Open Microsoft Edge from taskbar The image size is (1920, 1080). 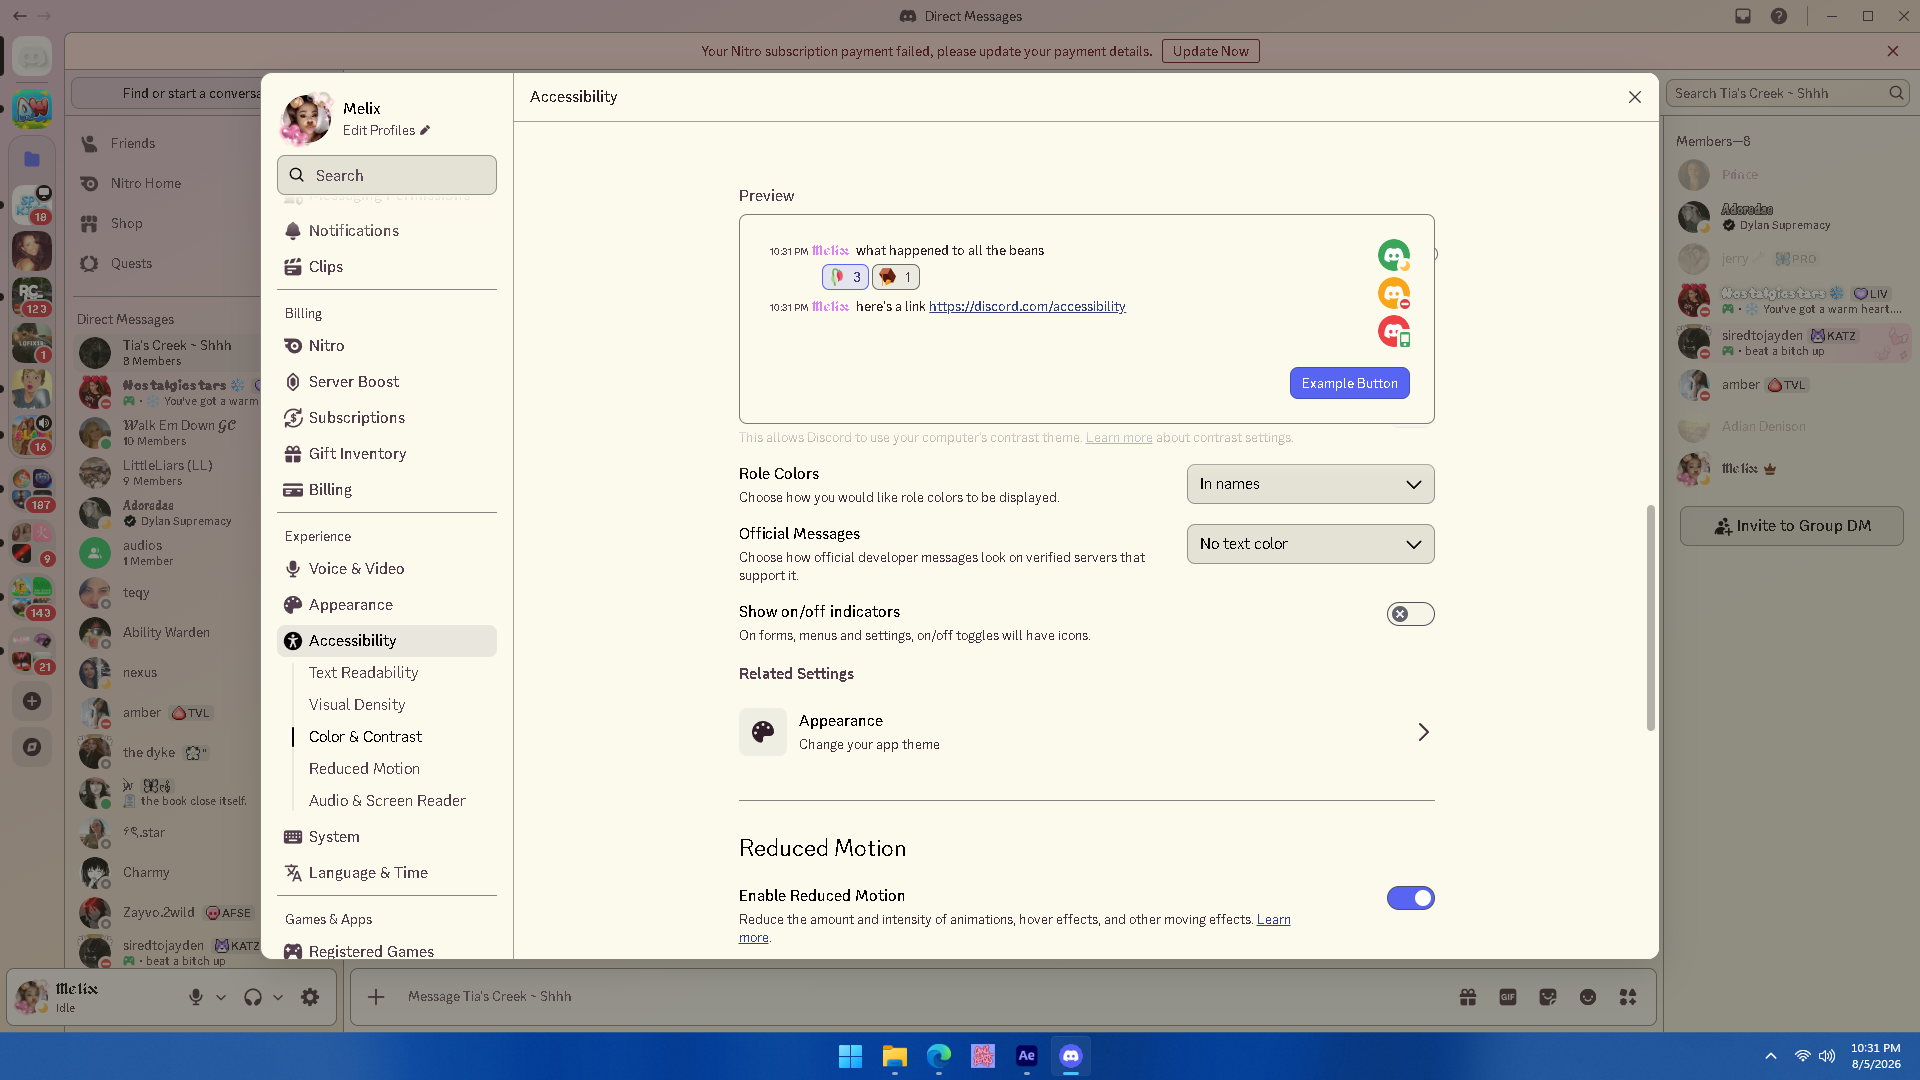[938, 1056]
